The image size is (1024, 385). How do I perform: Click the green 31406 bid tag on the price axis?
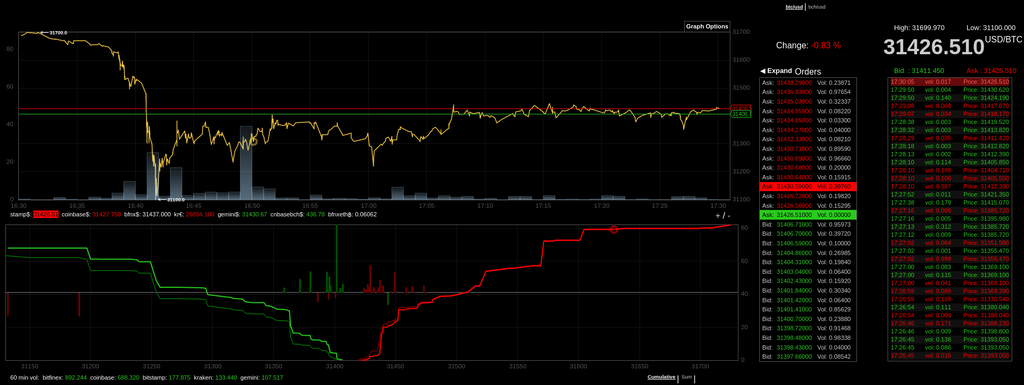741,114
